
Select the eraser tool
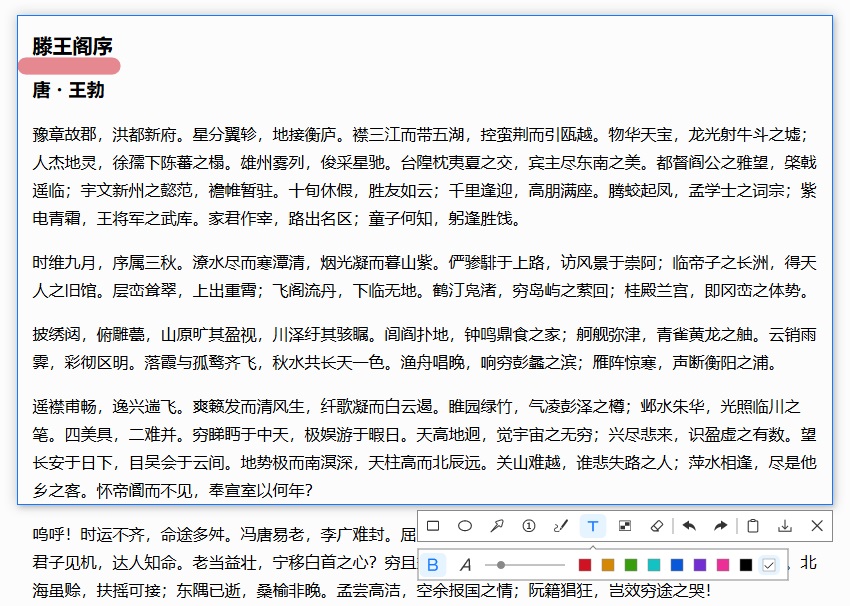click(x=656, y=526)
